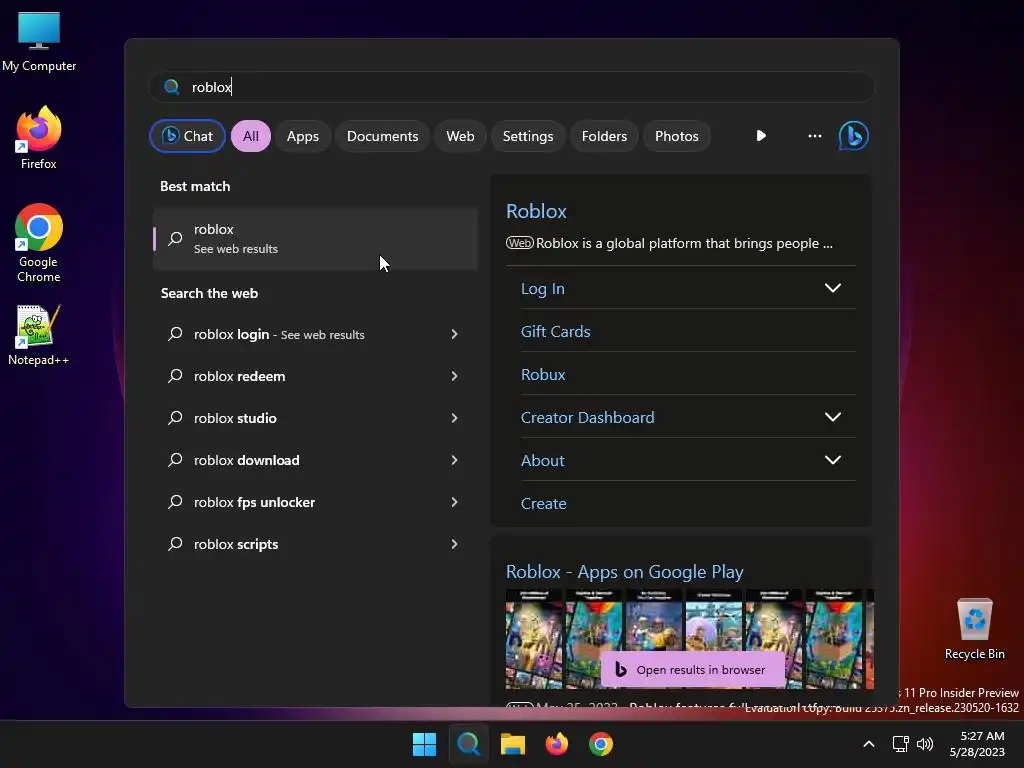Open the Robux link
The width and height of the screenshot is (1024, 768).
point(543,374)
